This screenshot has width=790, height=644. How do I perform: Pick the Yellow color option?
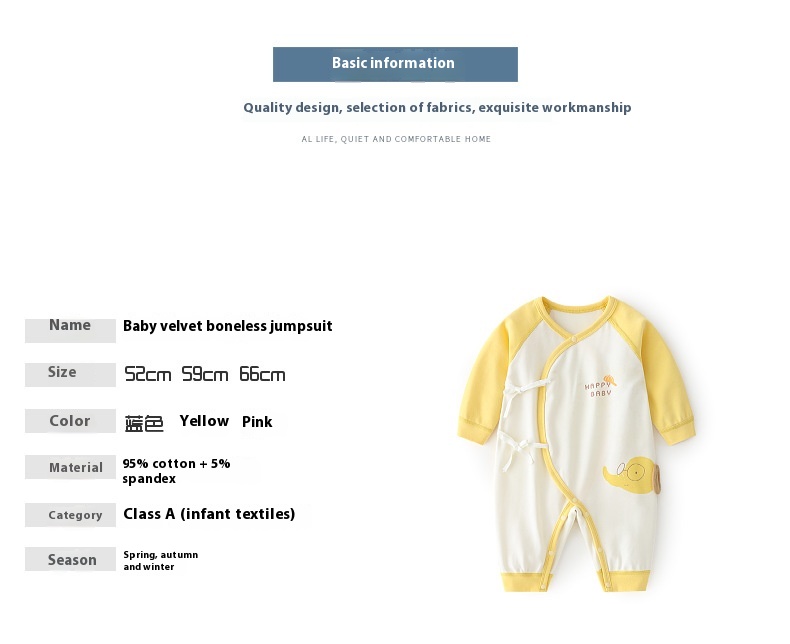[x=204, y=421]
